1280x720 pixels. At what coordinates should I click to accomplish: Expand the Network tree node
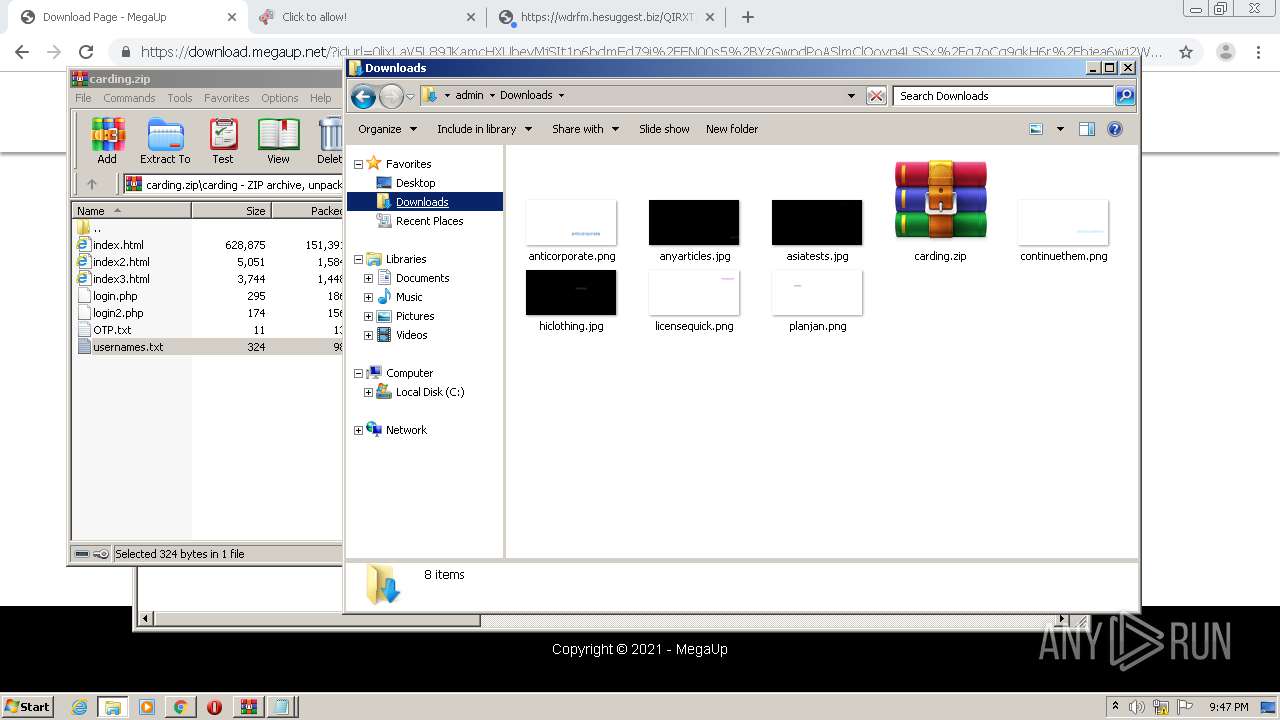(x=359, y=430)
